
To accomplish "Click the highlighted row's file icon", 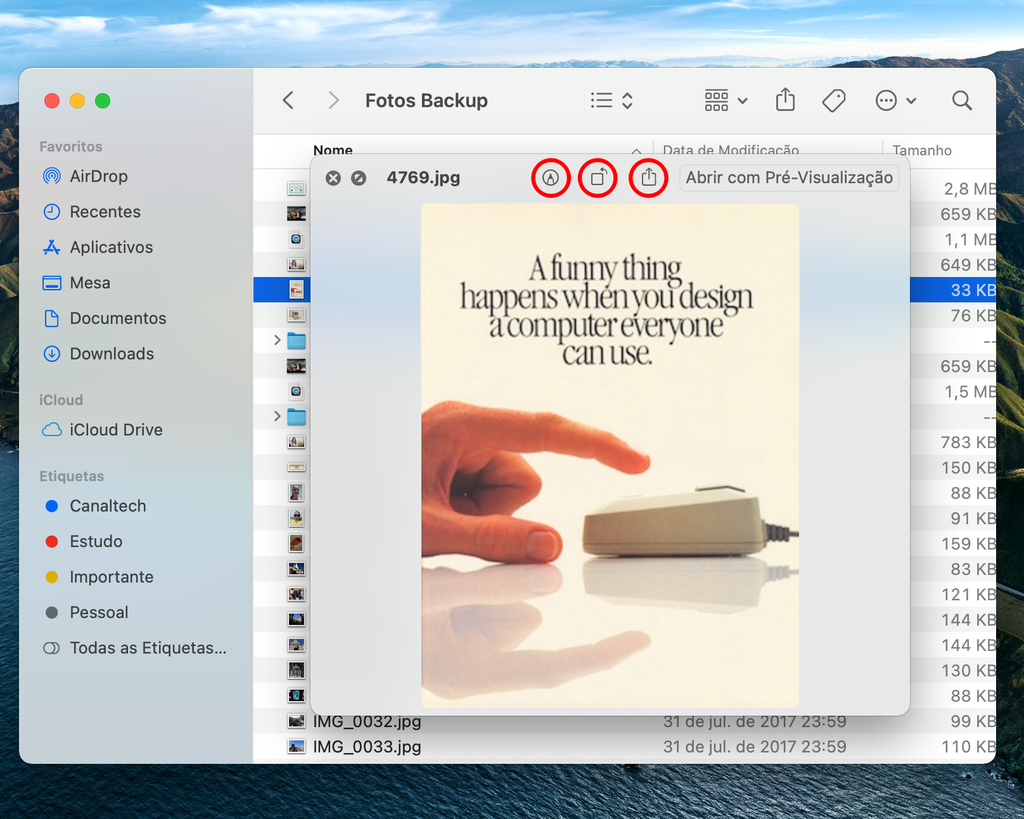I will [296, 289].
